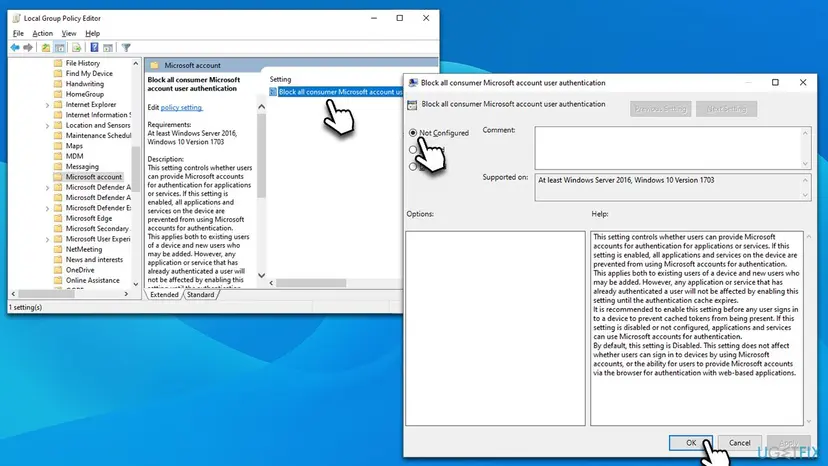Click the Supported on text field
Viewport: 828px width, 466px height.
coord(673,187)
